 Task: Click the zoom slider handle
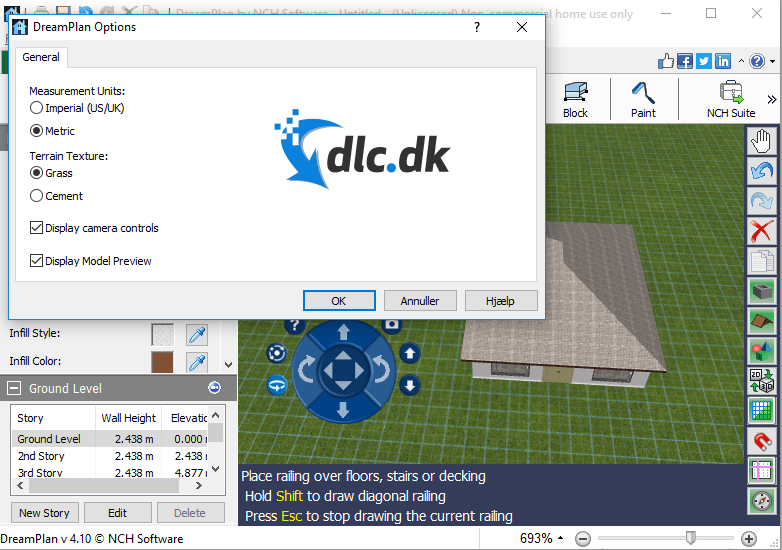point(691,538)
